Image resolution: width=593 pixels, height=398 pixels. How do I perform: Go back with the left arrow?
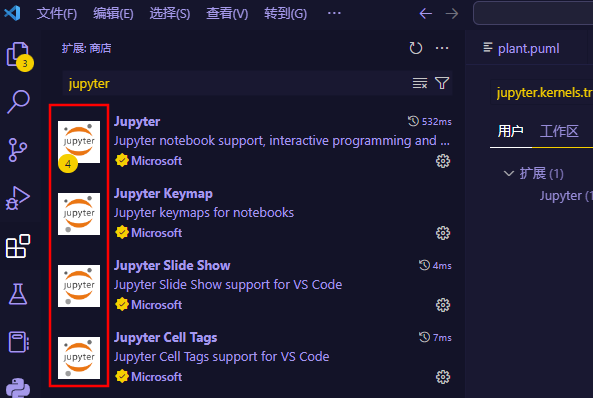(426, 14)
